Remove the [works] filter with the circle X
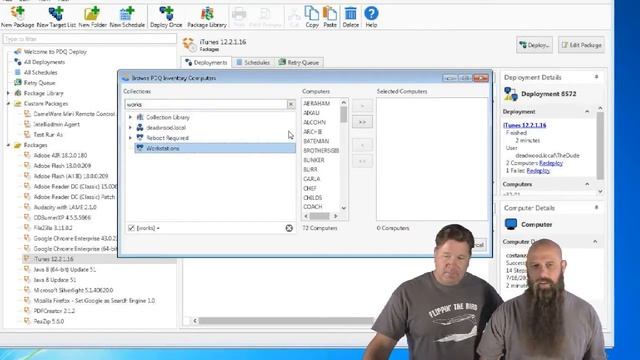640x360 pixels. point(289,228)
